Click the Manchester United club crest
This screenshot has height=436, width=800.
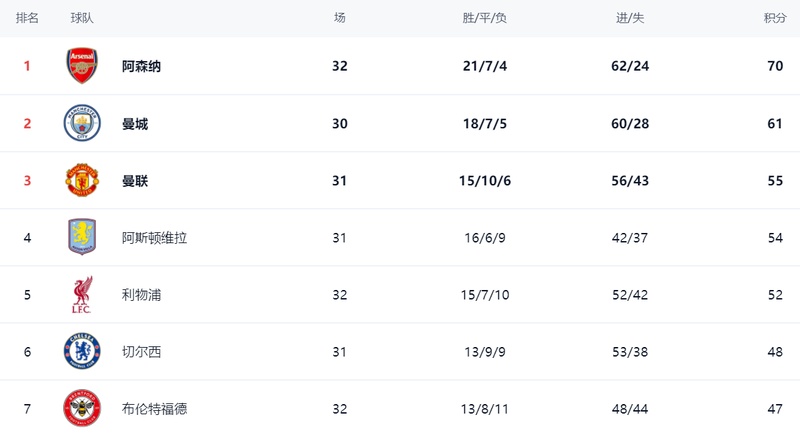82,180
